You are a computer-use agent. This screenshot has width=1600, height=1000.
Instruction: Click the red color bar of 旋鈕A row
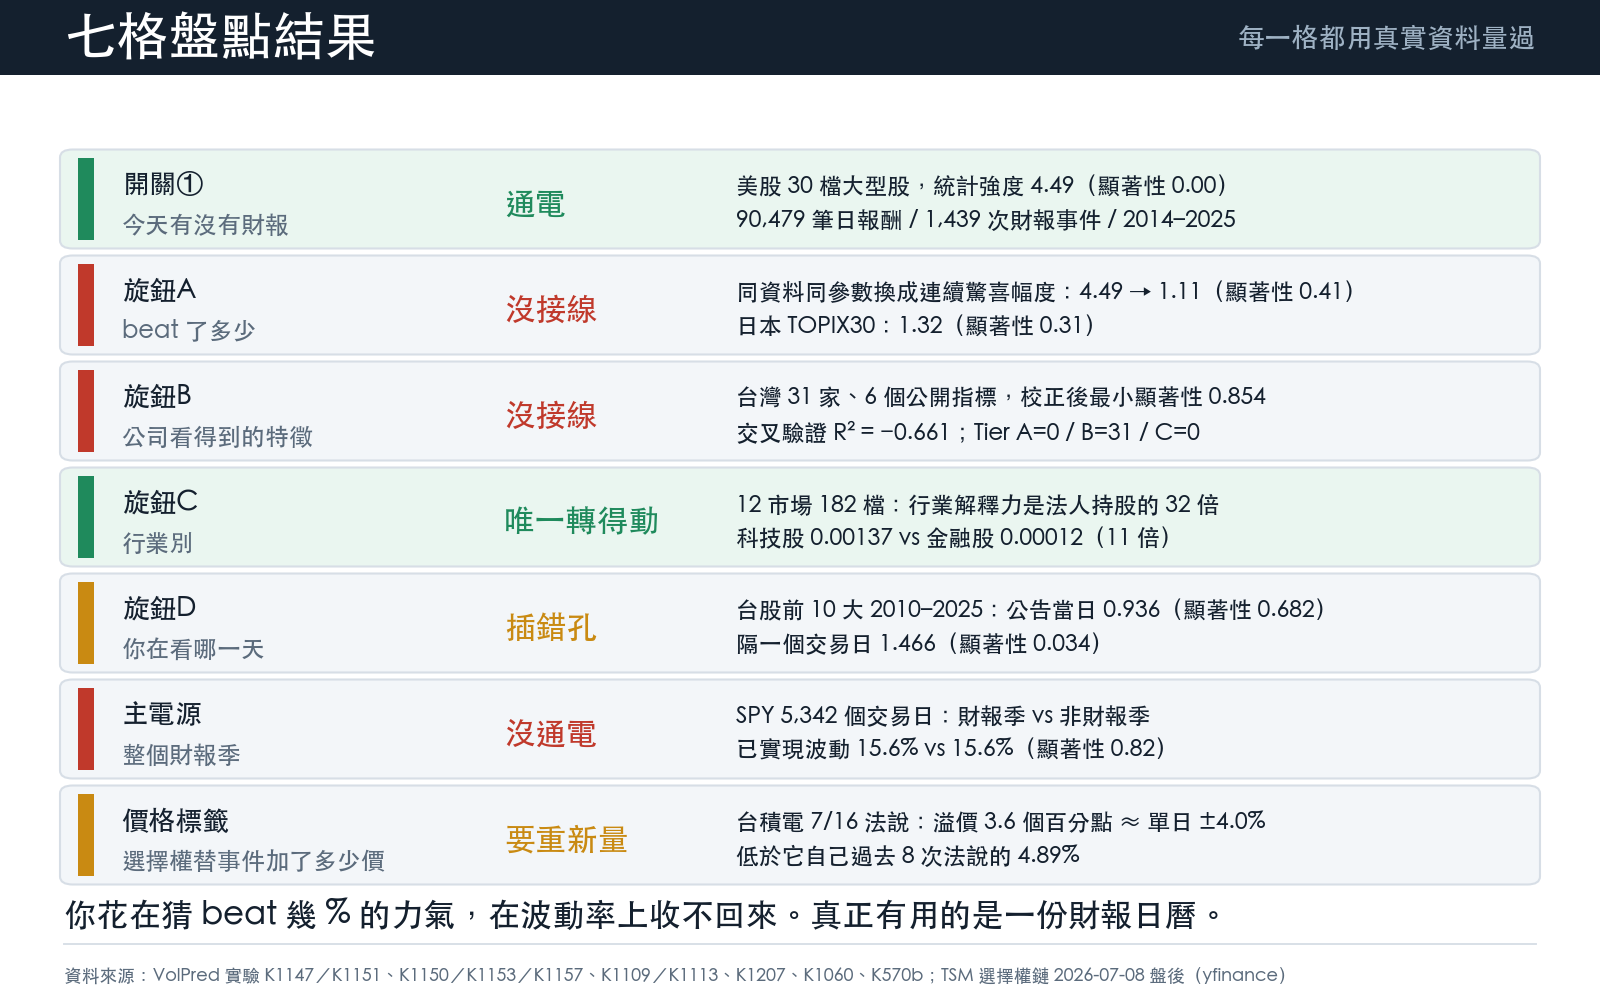86,305
